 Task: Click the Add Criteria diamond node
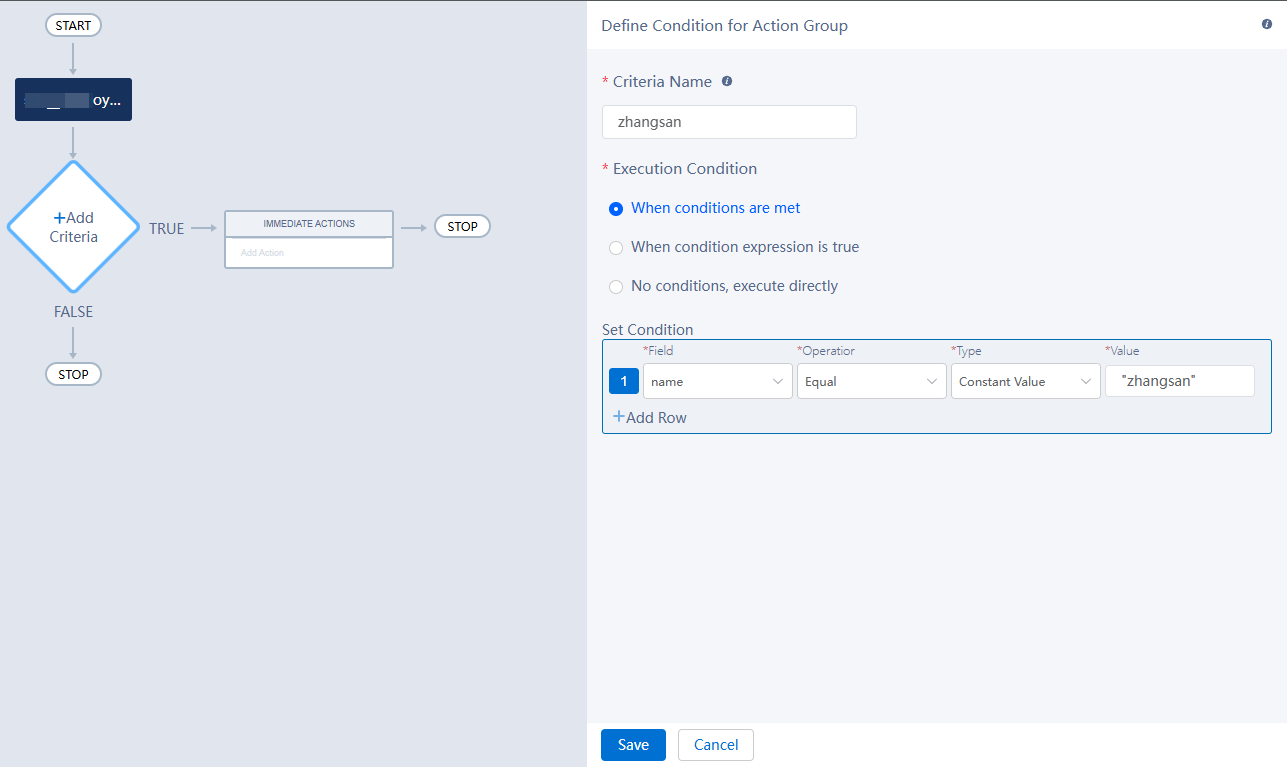tap(73, 227)
